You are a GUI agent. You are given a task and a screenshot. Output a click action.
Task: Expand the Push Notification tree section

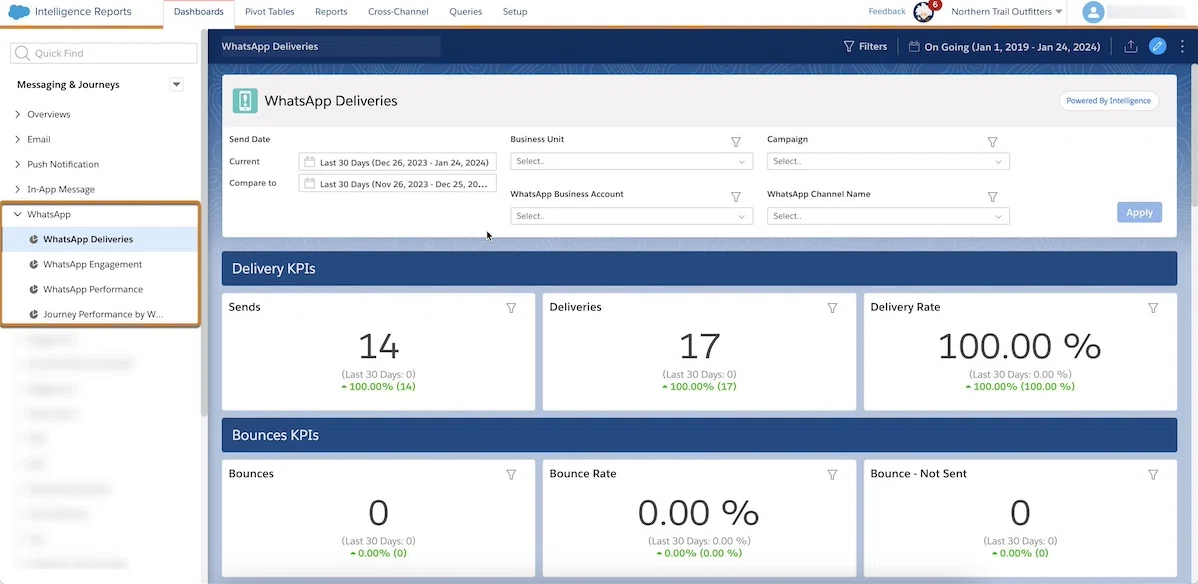pyautogui.click(x=18, y=164)
